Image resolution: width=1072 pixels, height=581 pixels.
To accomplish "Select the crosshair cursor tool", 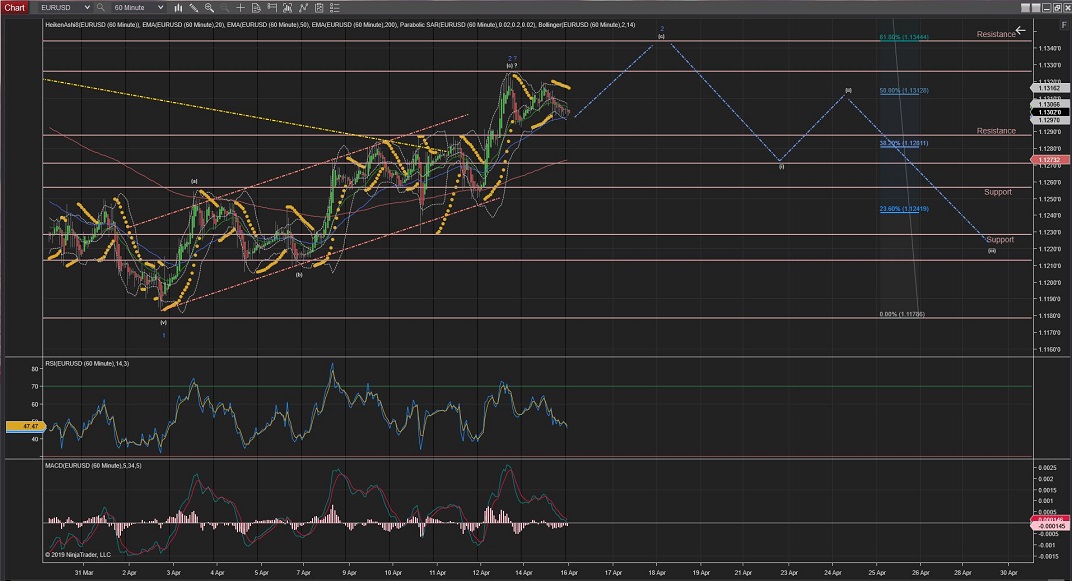I will (240, 7).
